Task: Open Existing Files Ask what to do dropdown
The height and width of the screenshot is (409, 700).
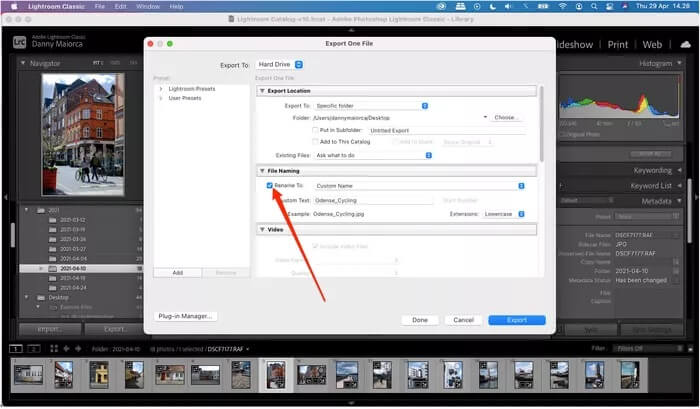Action: click(x=373, y=155)
